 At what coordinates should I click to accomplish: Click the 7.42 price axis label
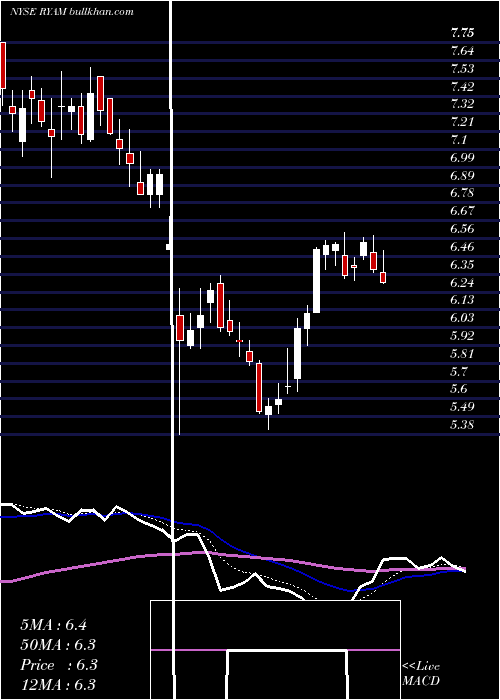462,86
